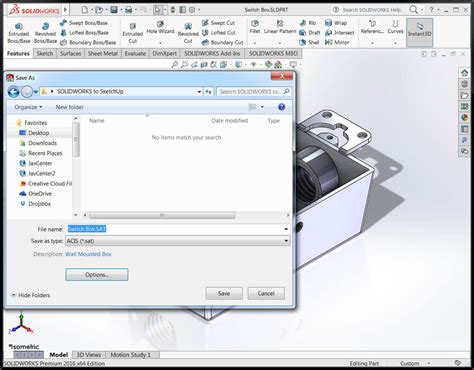Click the horizontal scrollbar in file list
This screenshot has height=370, width=474.
pyautogui.click(x=162, y=215)
